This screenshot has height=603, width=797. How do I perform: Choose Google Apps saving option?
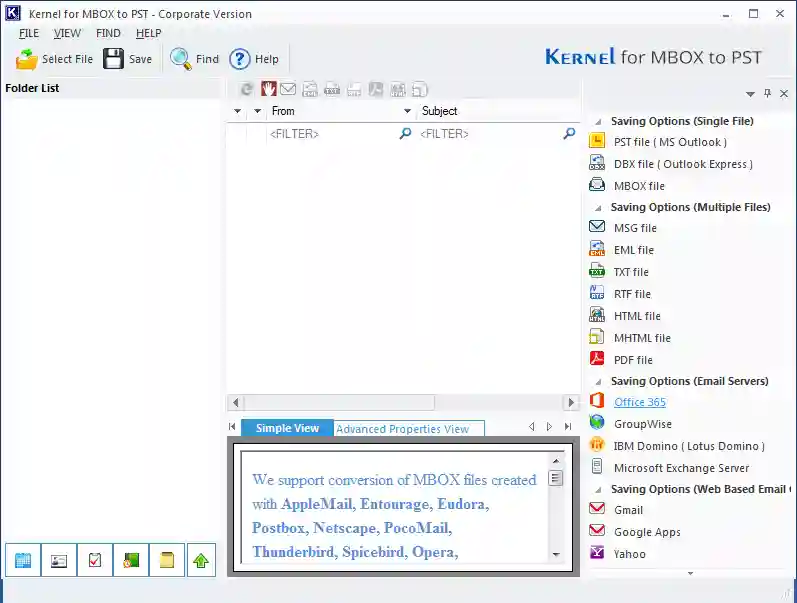647,532
